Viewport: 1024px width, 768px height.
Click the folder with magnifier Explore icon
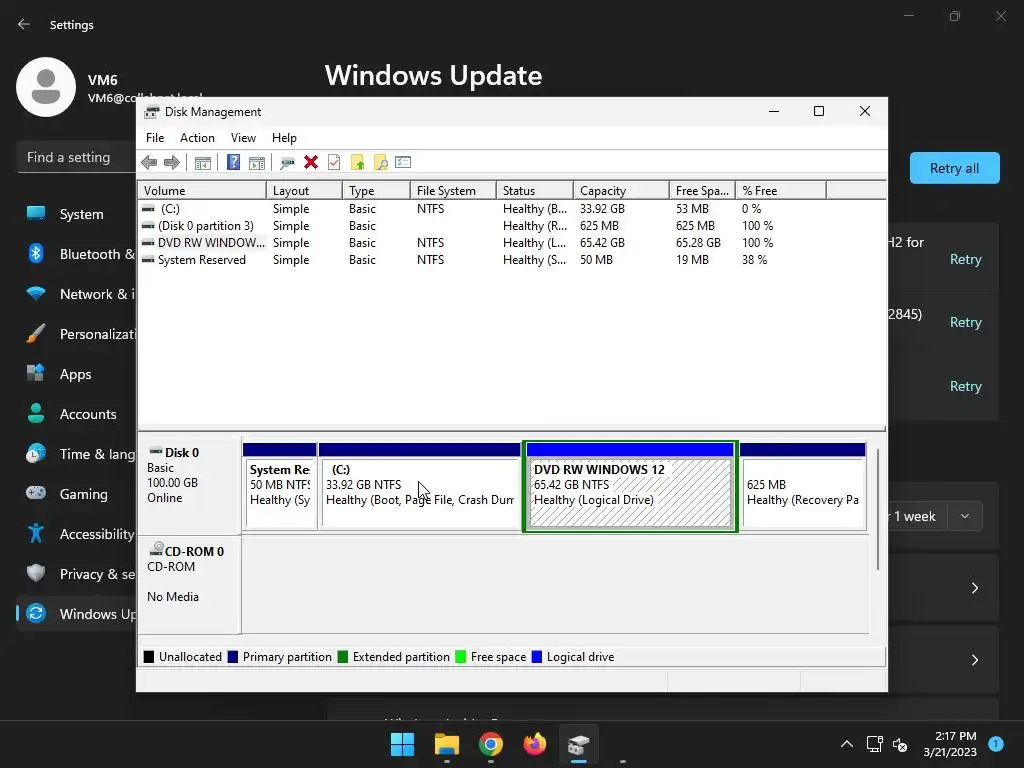[380, 163]
